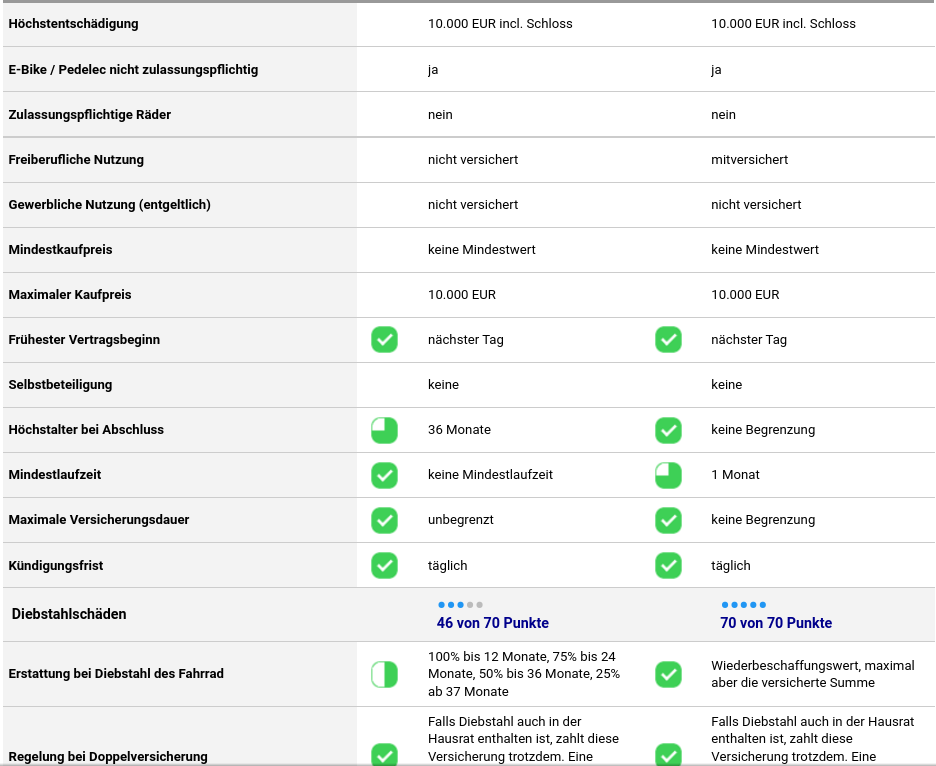The width and height of the screenshot is (936, 766).
Task: Click the rating dots above "46 von 70 Punkte"
Action: point(460,605)
